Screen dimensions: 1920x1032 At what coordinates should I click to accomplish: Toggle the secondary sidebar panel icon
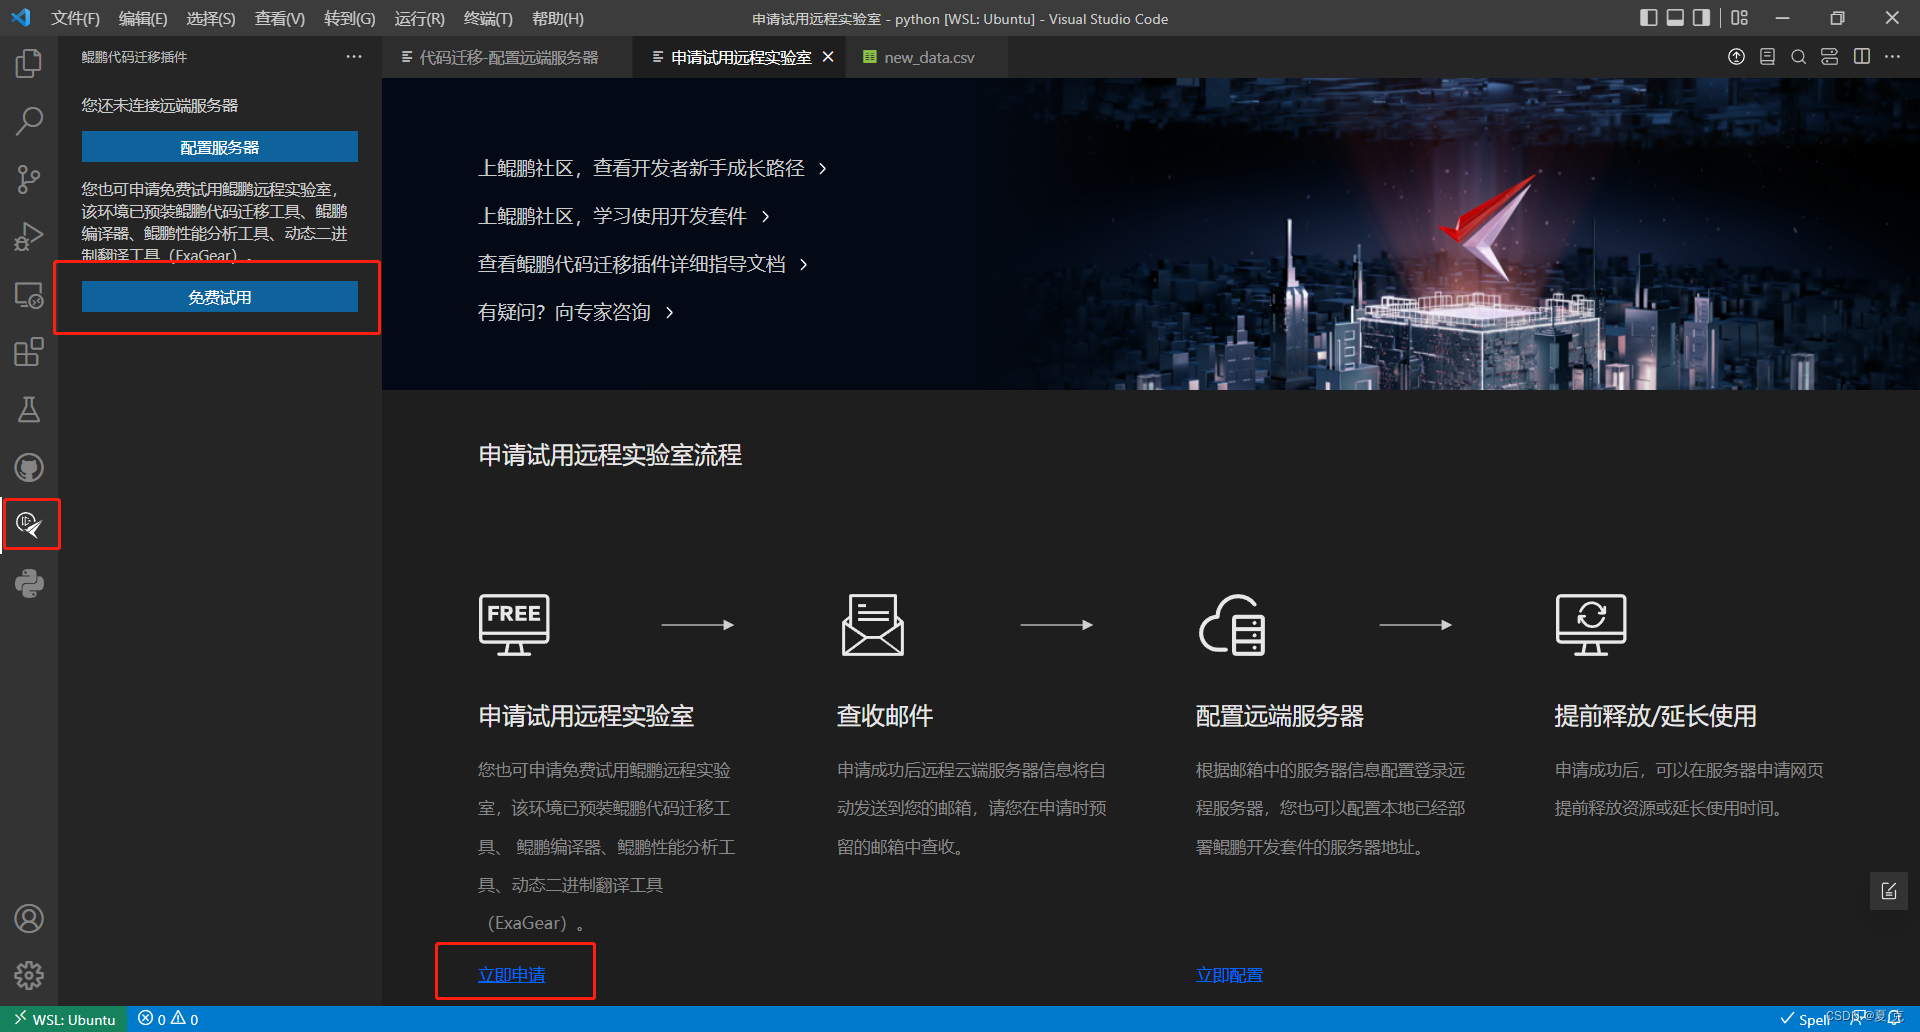click(x=1701, y=17)
